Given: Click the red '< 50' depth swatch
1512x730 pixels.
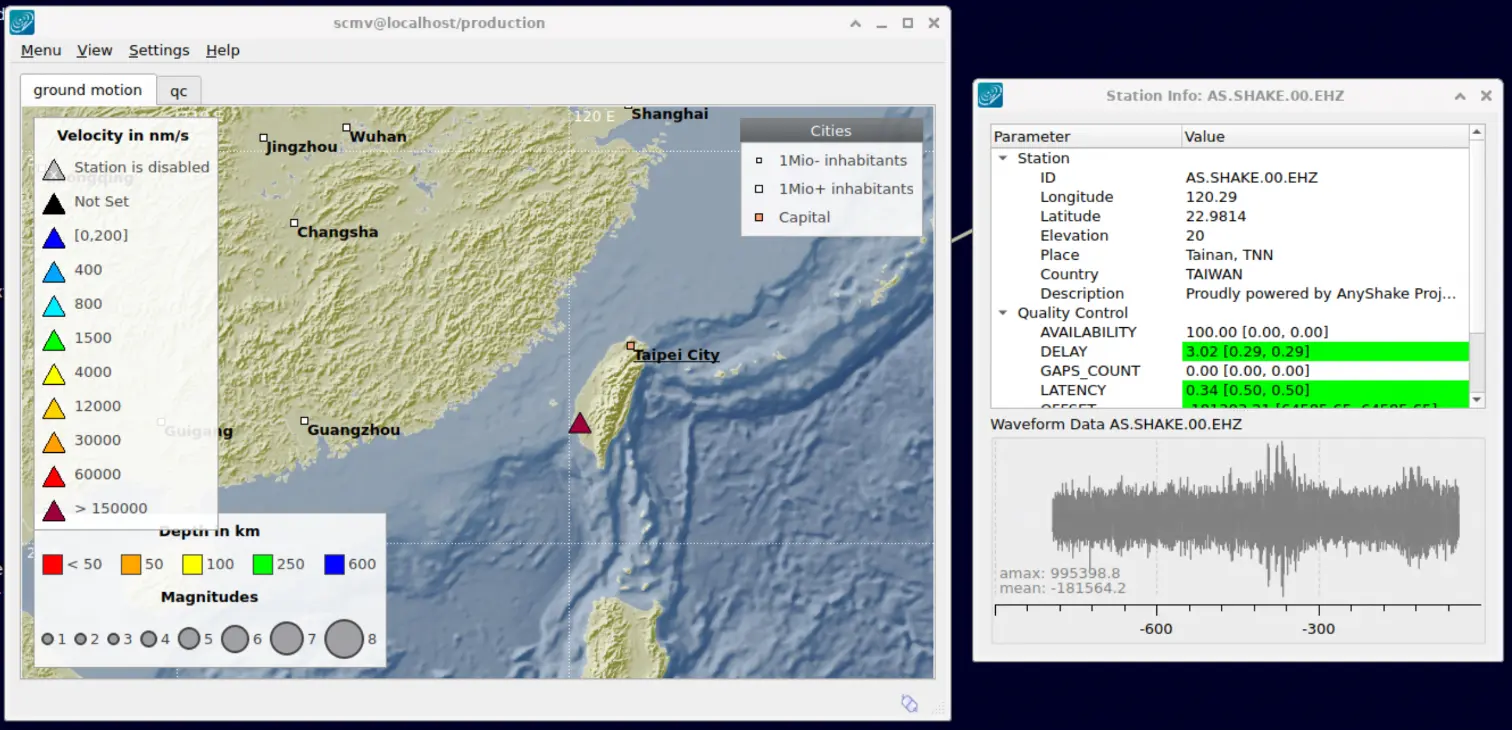Looking at the screenshot, I should pos(53,564).
